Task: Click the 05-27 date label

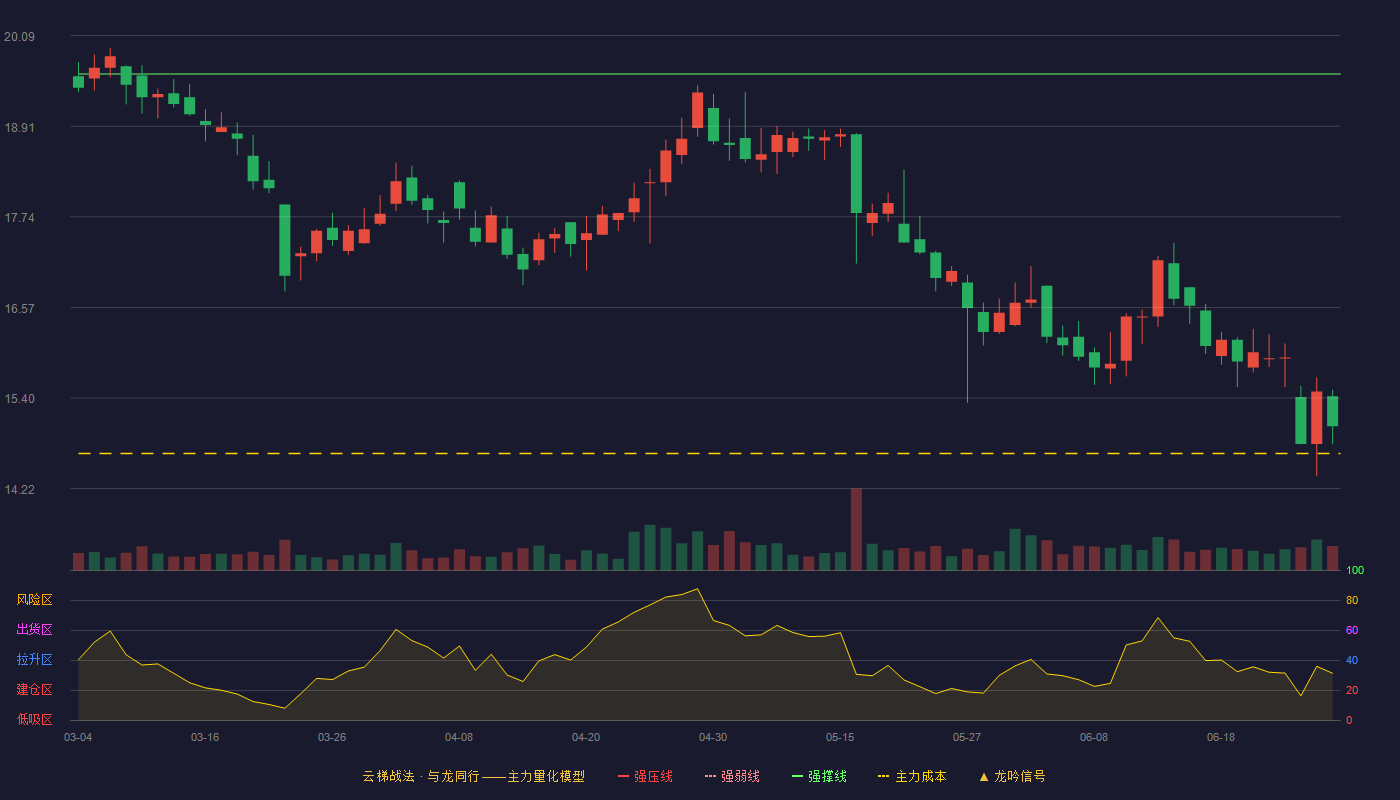Action: point(967,737)
